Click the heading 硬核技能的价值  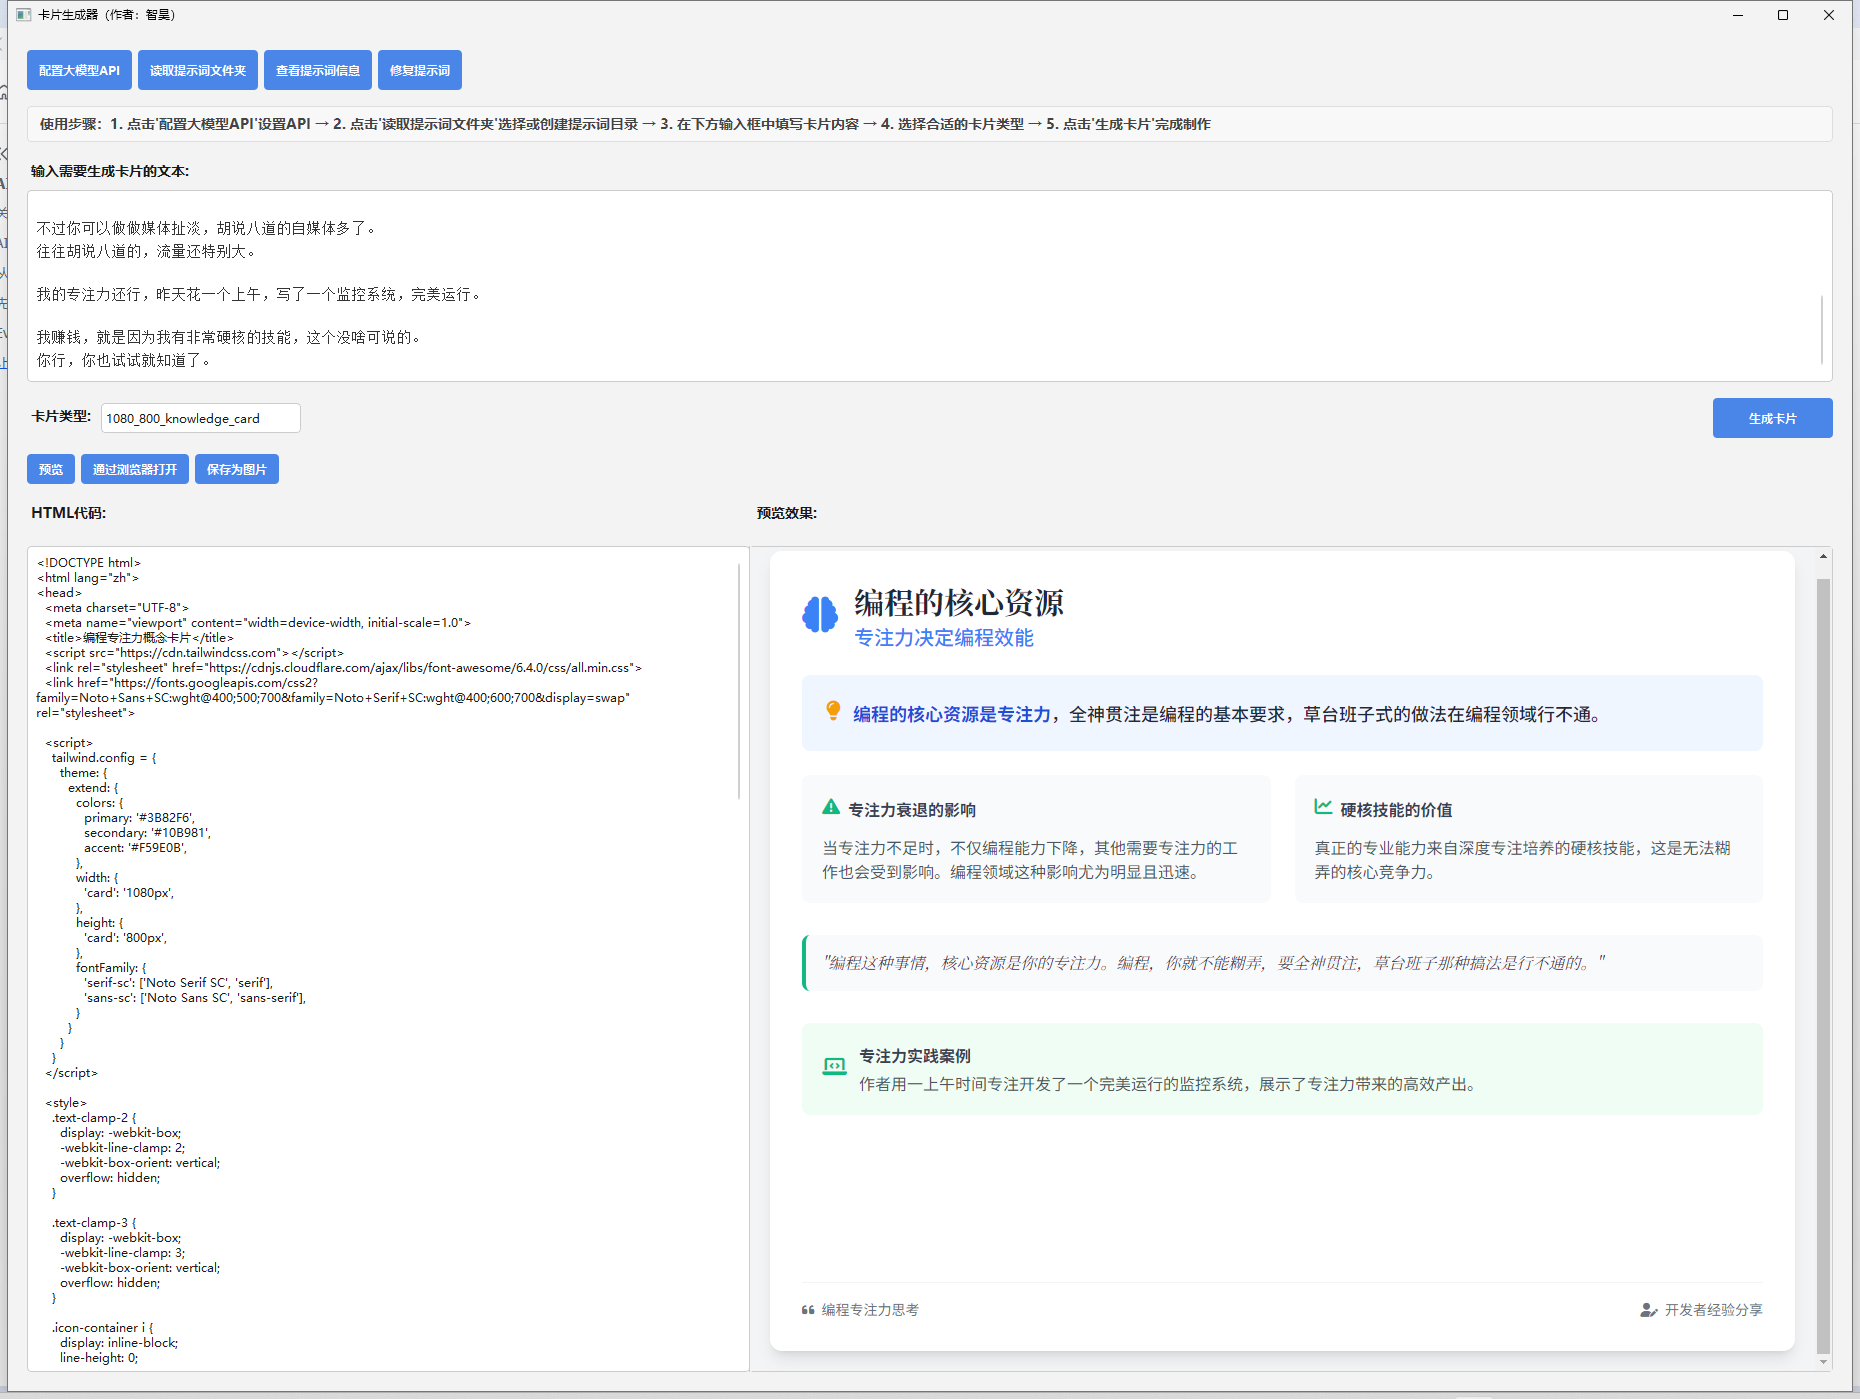pyautogui.click(x=1396, y=810)
